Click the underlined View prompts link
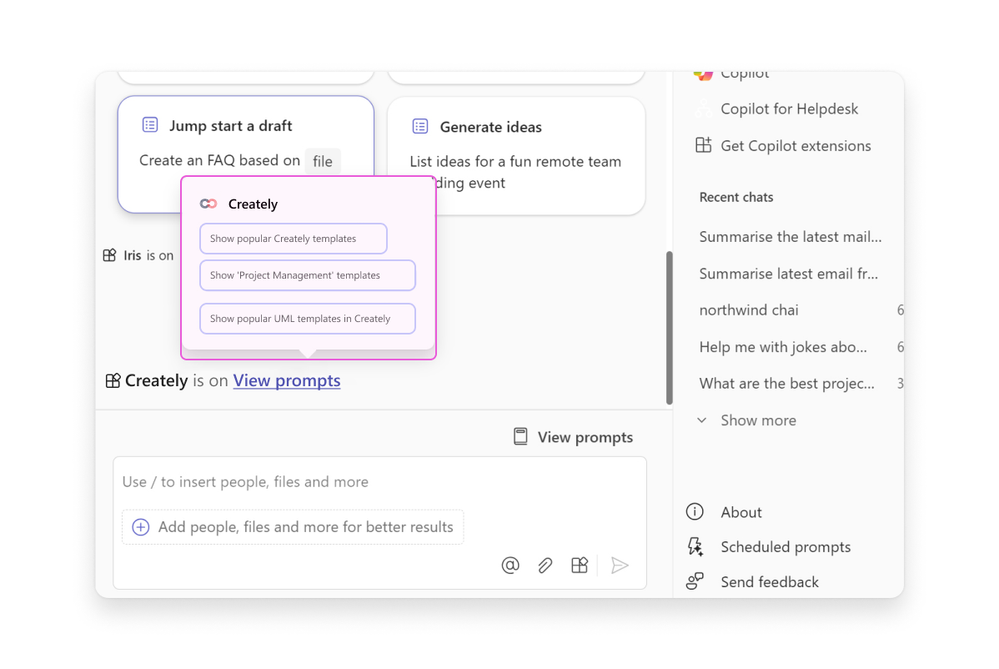999x669 pixels. 287,380
